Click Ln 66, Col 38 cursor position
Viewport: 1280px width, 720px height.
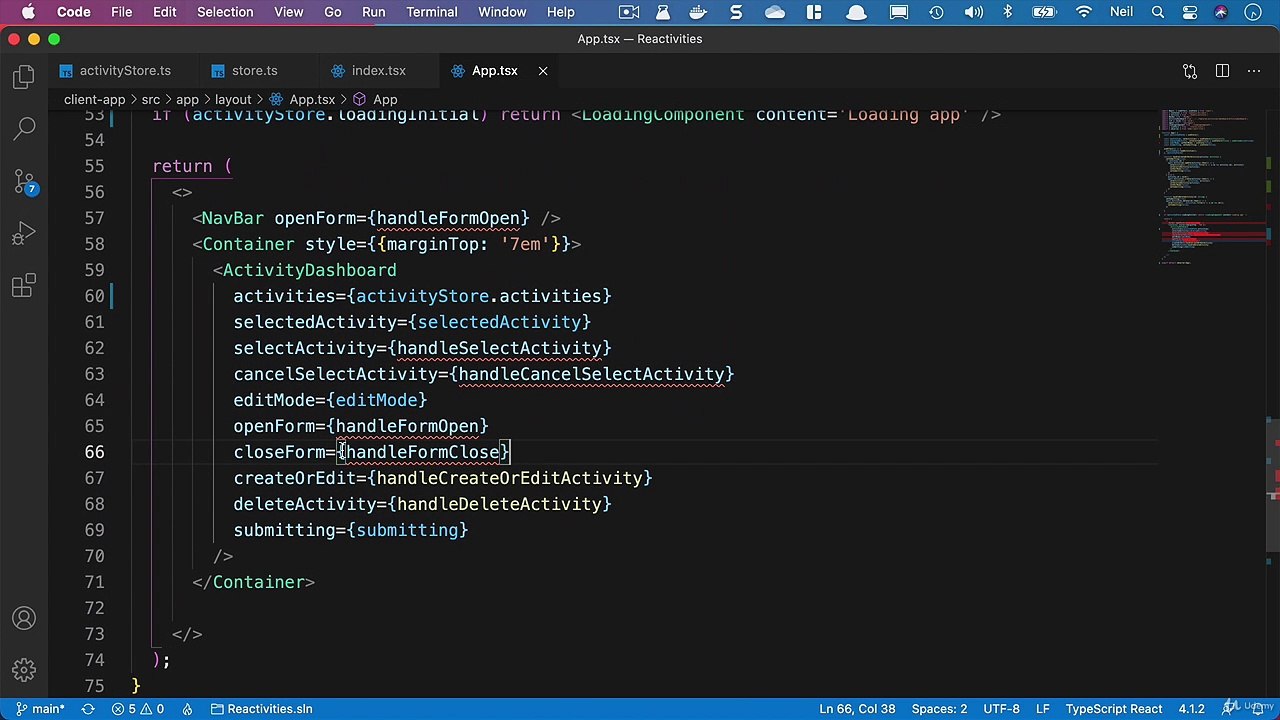point(857,709)
